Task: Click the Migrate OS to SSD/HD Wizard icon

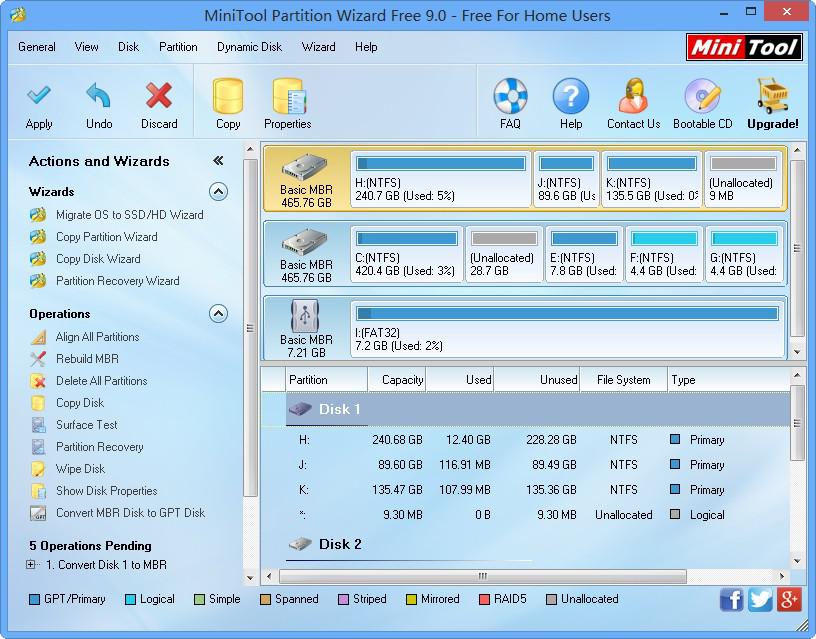Action: click(37, 215)
